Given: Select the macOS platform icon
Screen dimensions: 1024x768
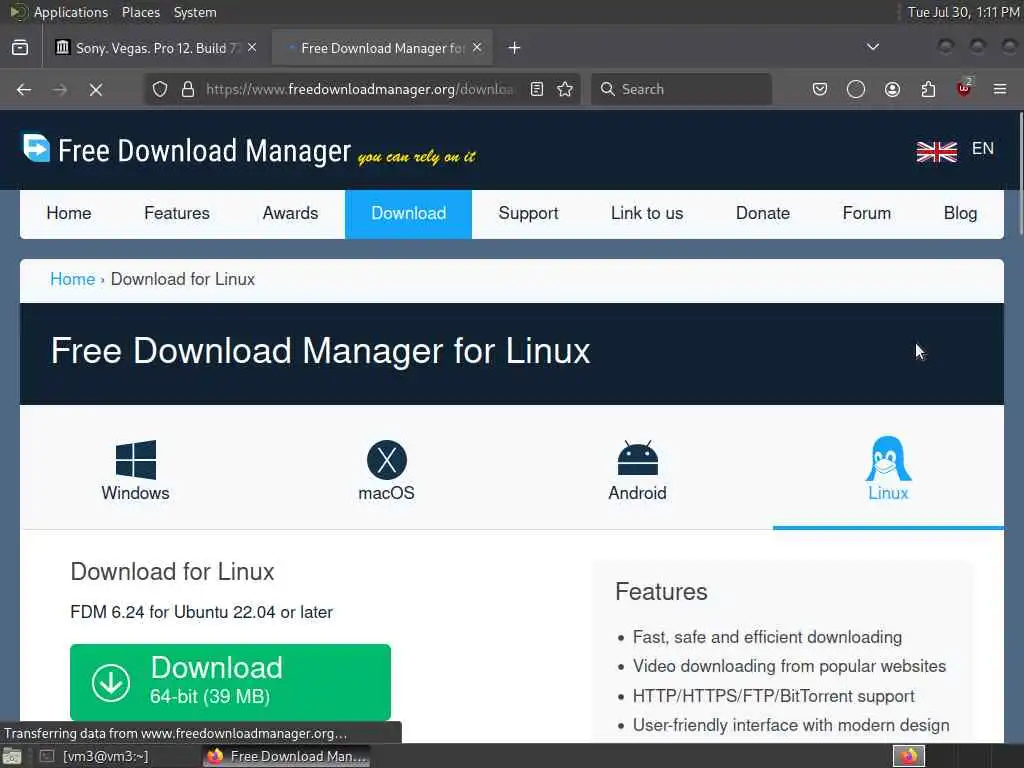Looking at the screenshot, I should [x=387, y=460].
